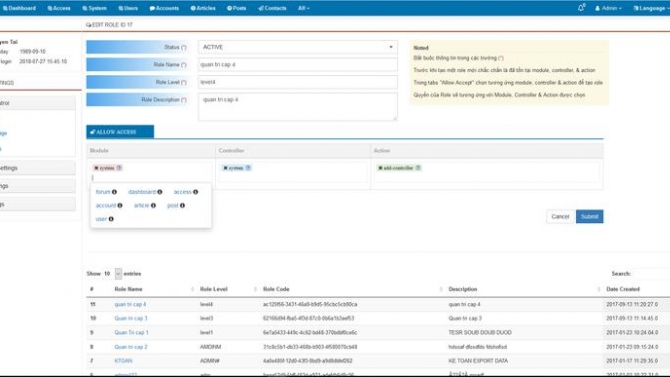The width and height of the screenshot is (670, 377).
Task: Remove the system module tag
Action: click(96, 168)
